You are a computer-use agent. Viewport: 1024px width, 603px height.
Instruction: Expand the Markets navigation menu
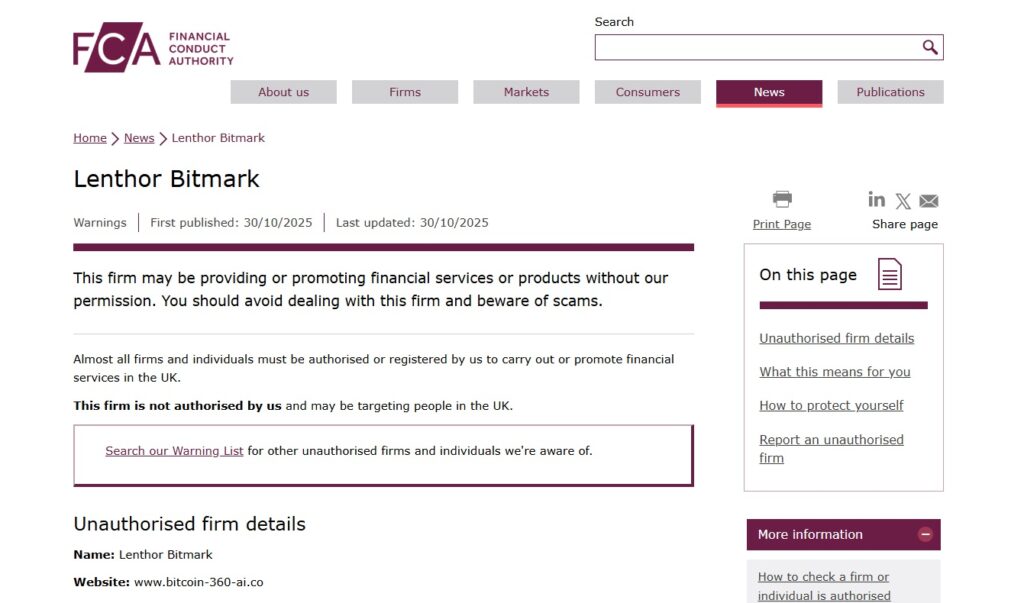[526, 91]
